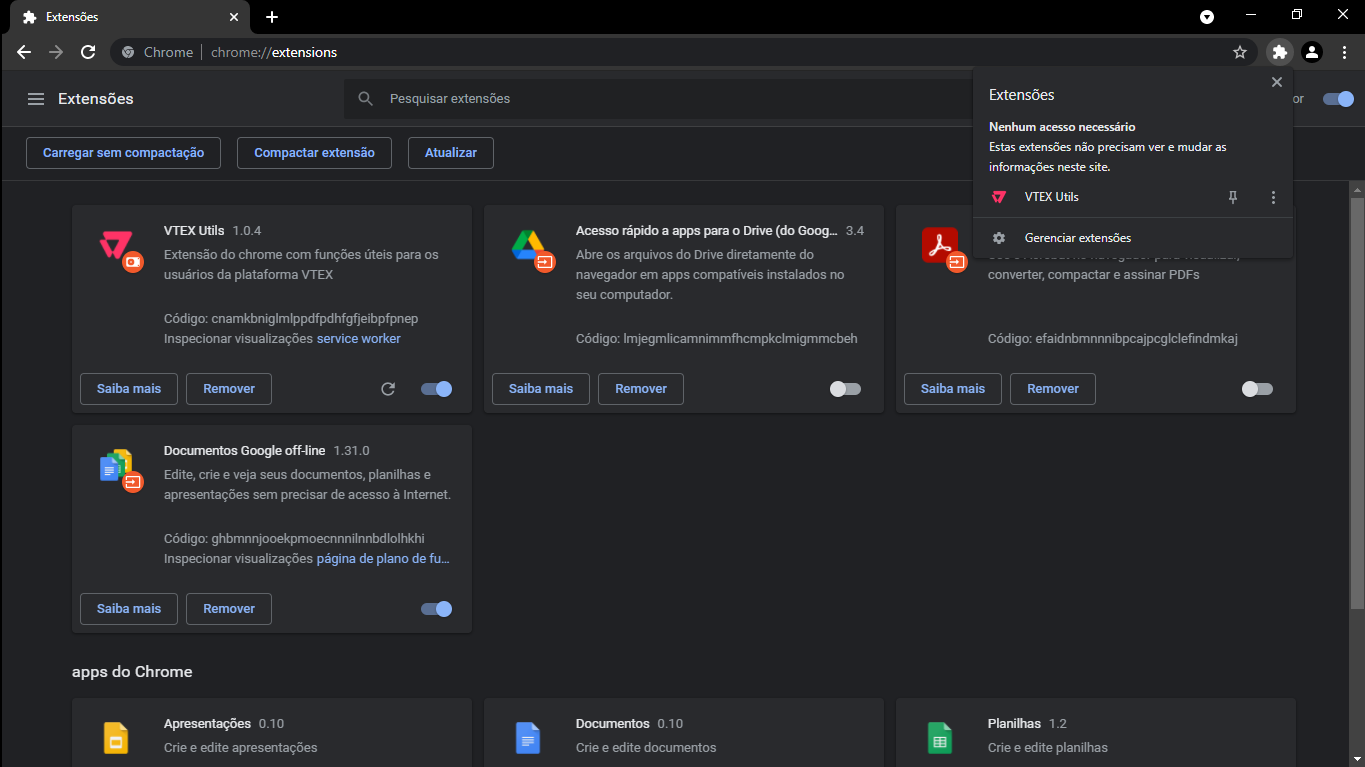Focus the Pesquisar extensões search field
This screenshot has height=767, width=1365.
click(660, 99)
